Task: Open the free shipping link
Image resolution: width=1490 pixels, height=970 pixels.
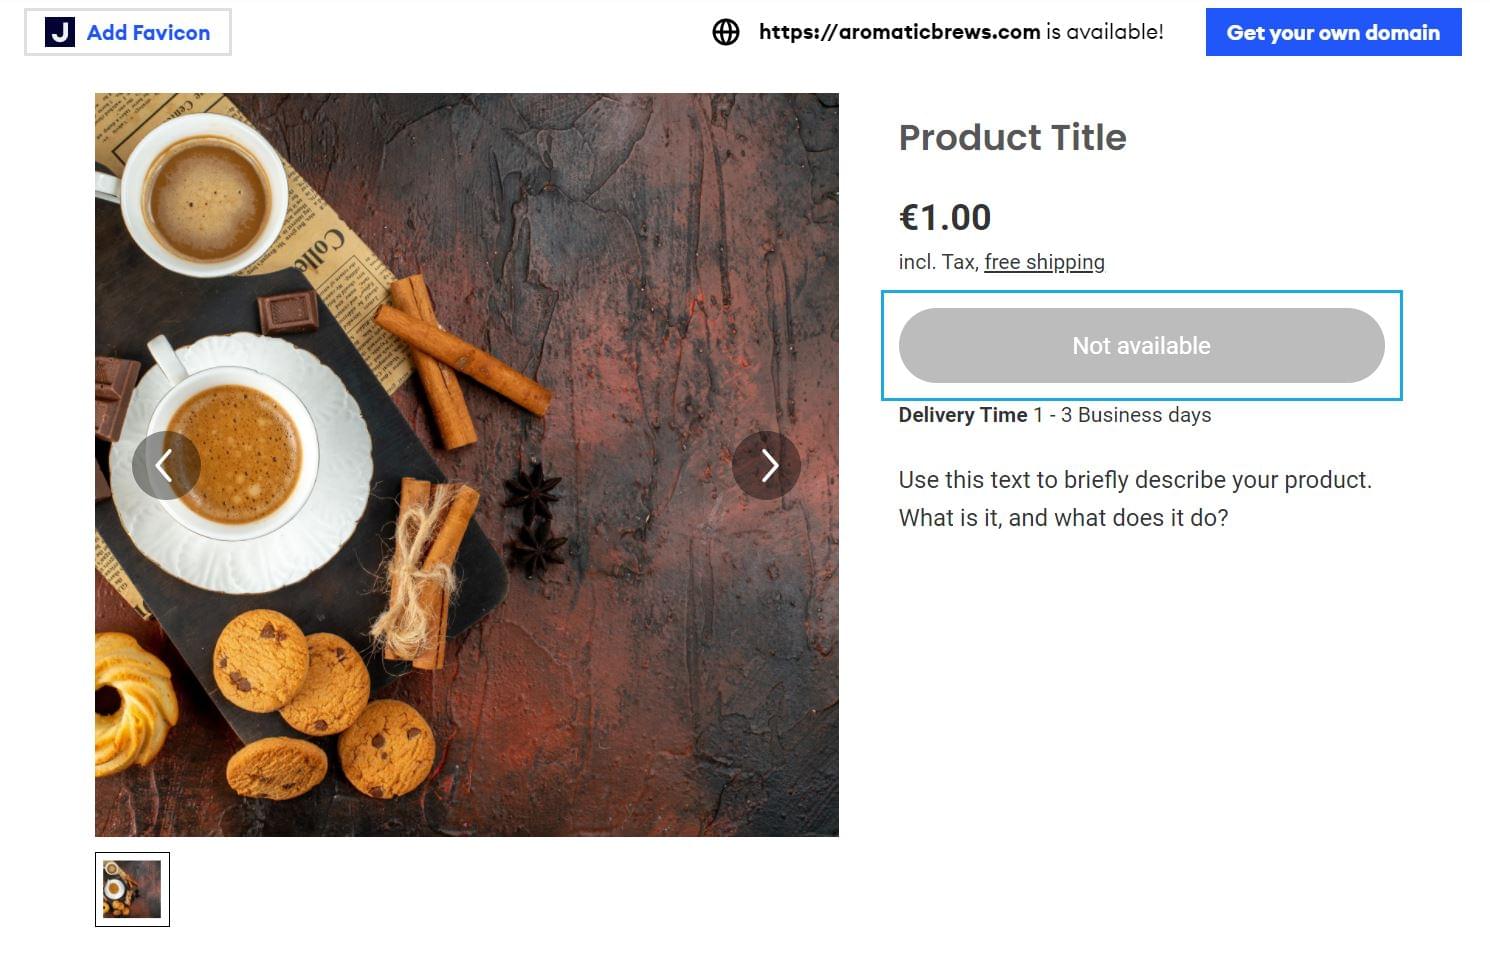Action: click(1044, 262)
